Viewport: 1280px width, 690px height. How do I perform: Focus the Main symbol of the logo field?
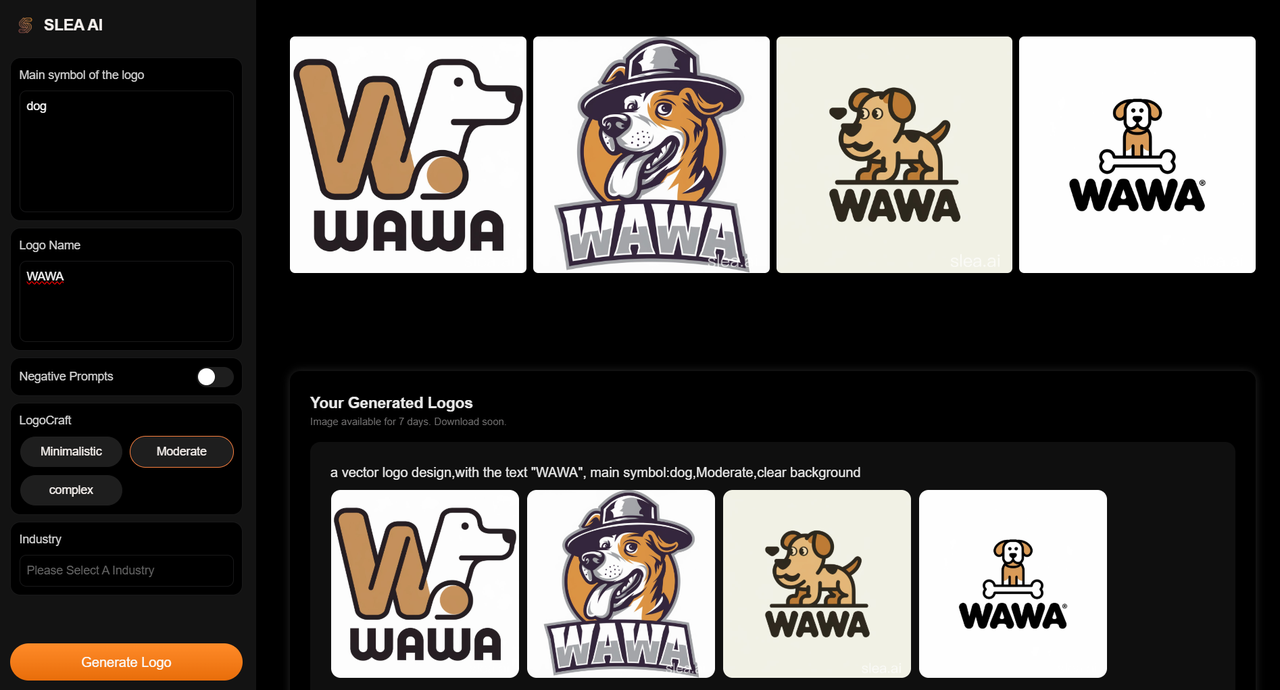coord(126,151)
